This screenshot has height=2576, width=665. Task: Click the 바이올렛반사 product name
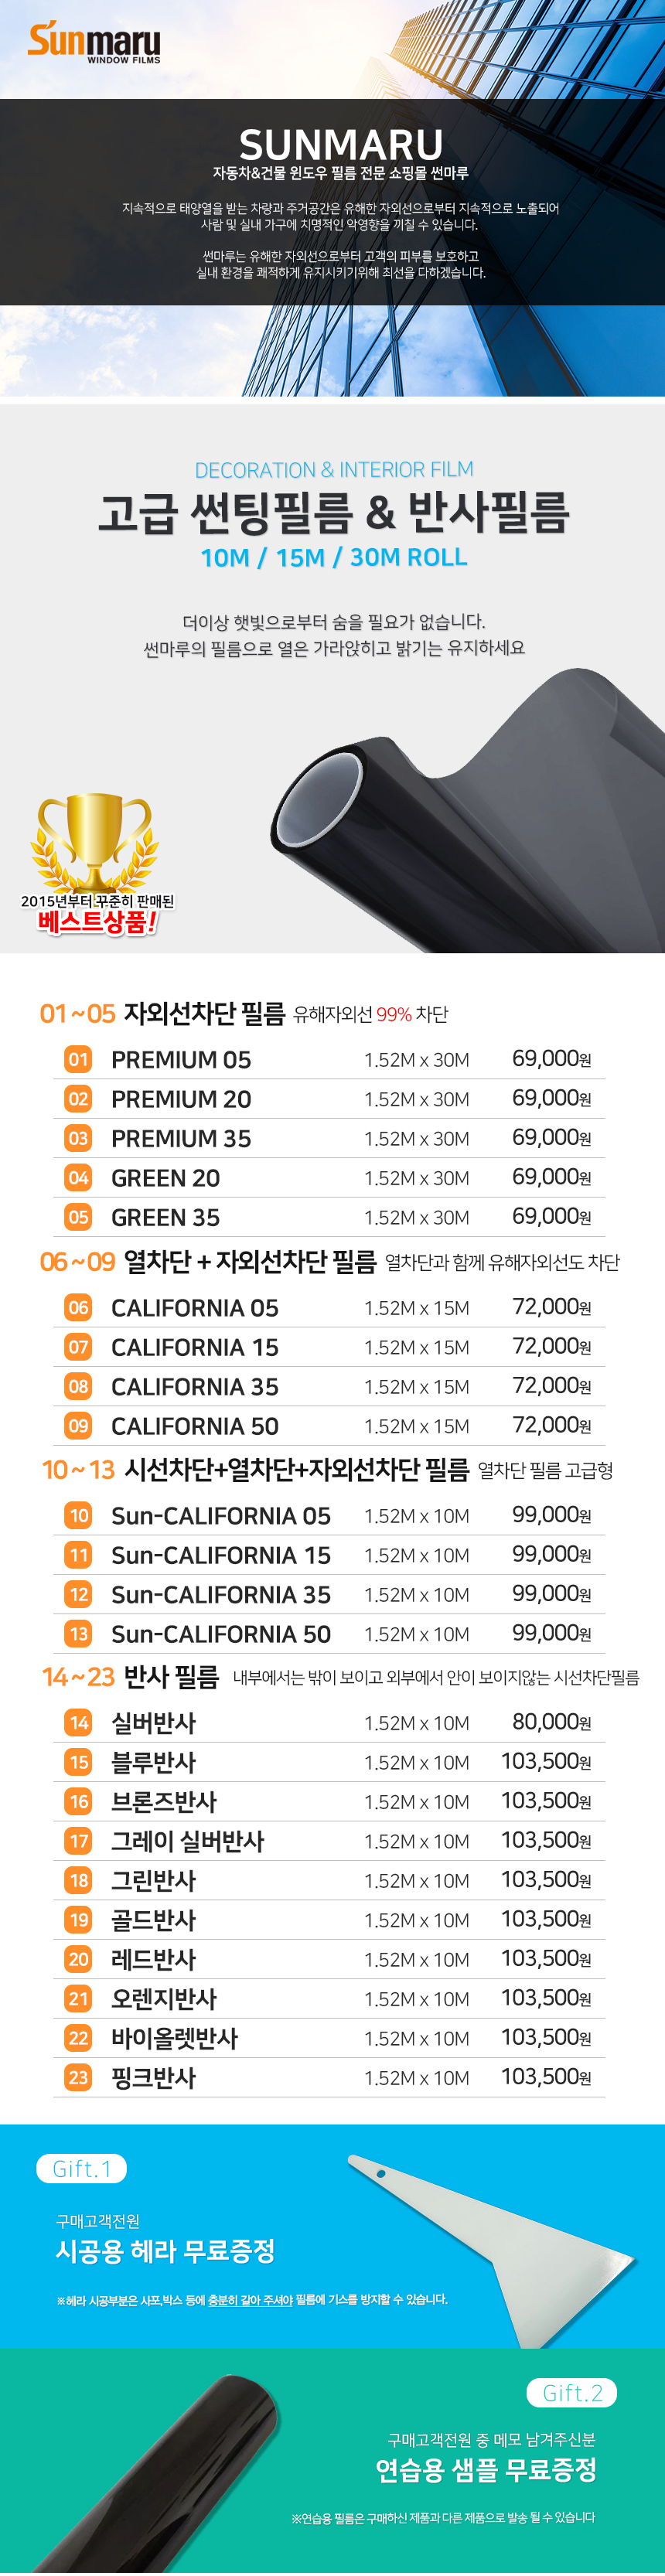pyautogui.click(x=174, y=2038)
